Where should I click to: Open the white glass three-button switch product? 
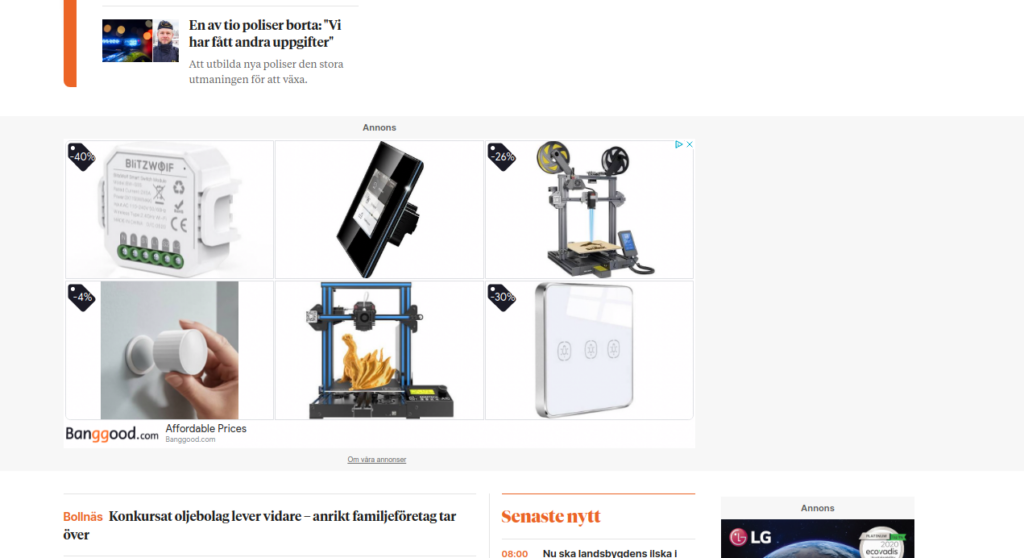coord(589,350)
